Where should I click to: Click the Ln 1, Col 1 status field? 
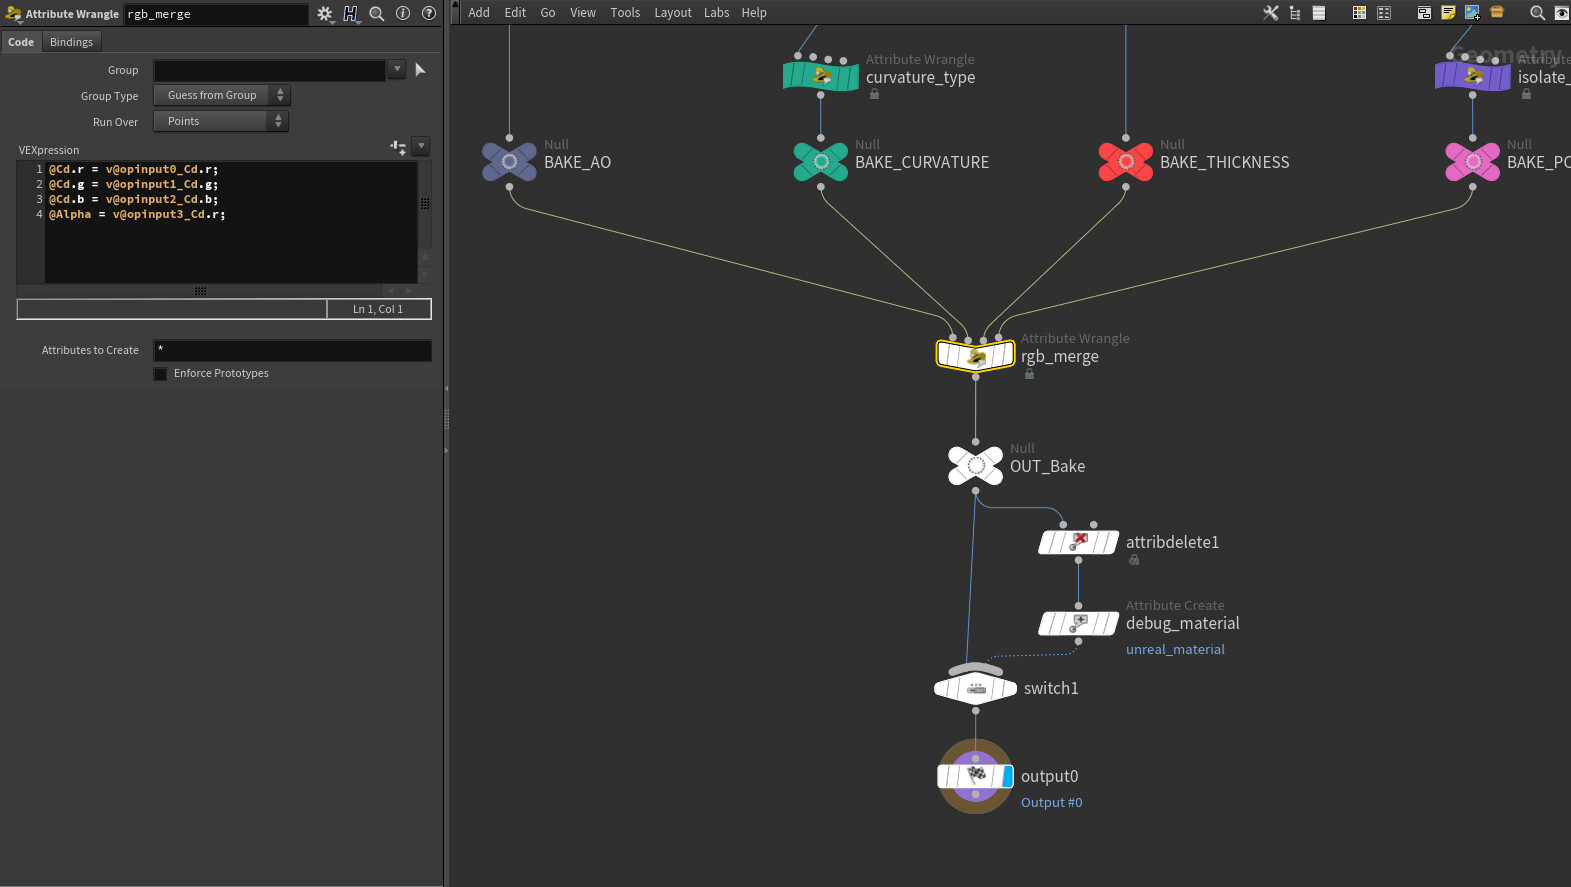coord(378,309)
